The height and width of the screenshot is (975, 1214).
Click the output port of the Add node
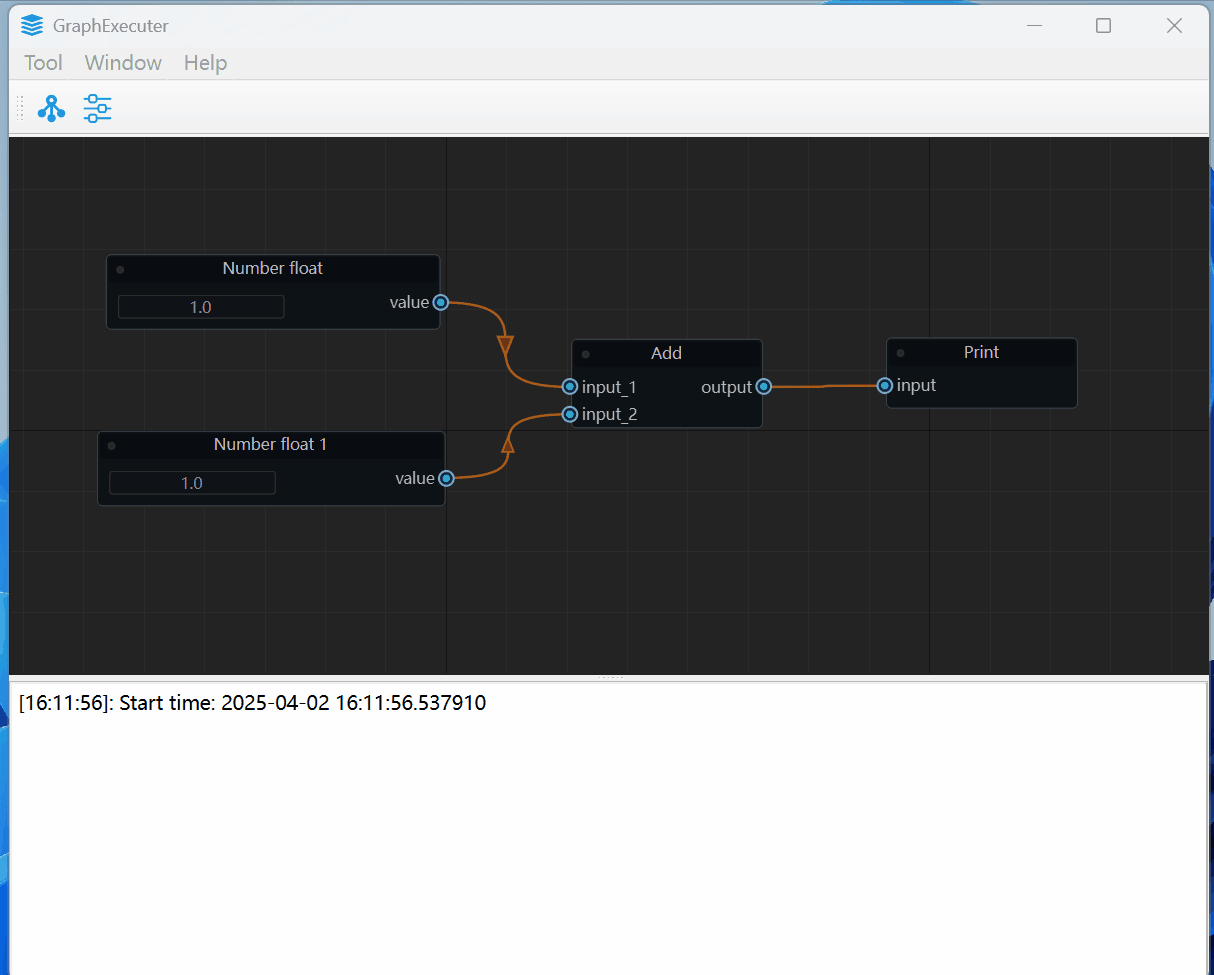pos(763,386)
